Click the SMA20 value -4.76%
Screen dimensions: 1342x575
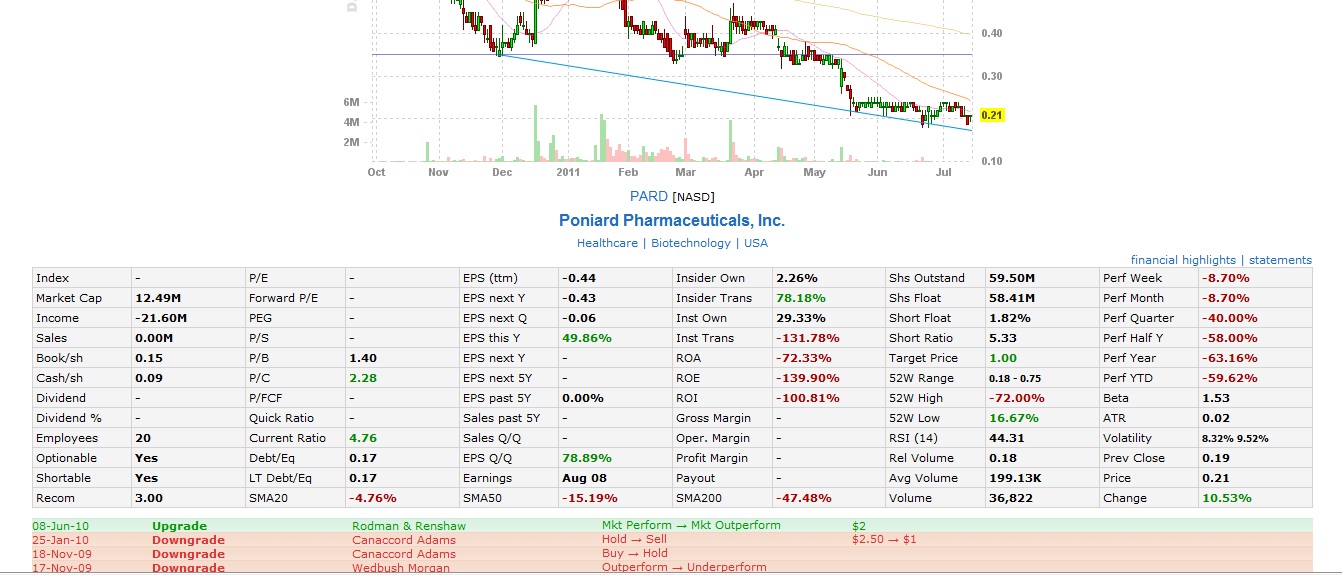tap(373, 498)
